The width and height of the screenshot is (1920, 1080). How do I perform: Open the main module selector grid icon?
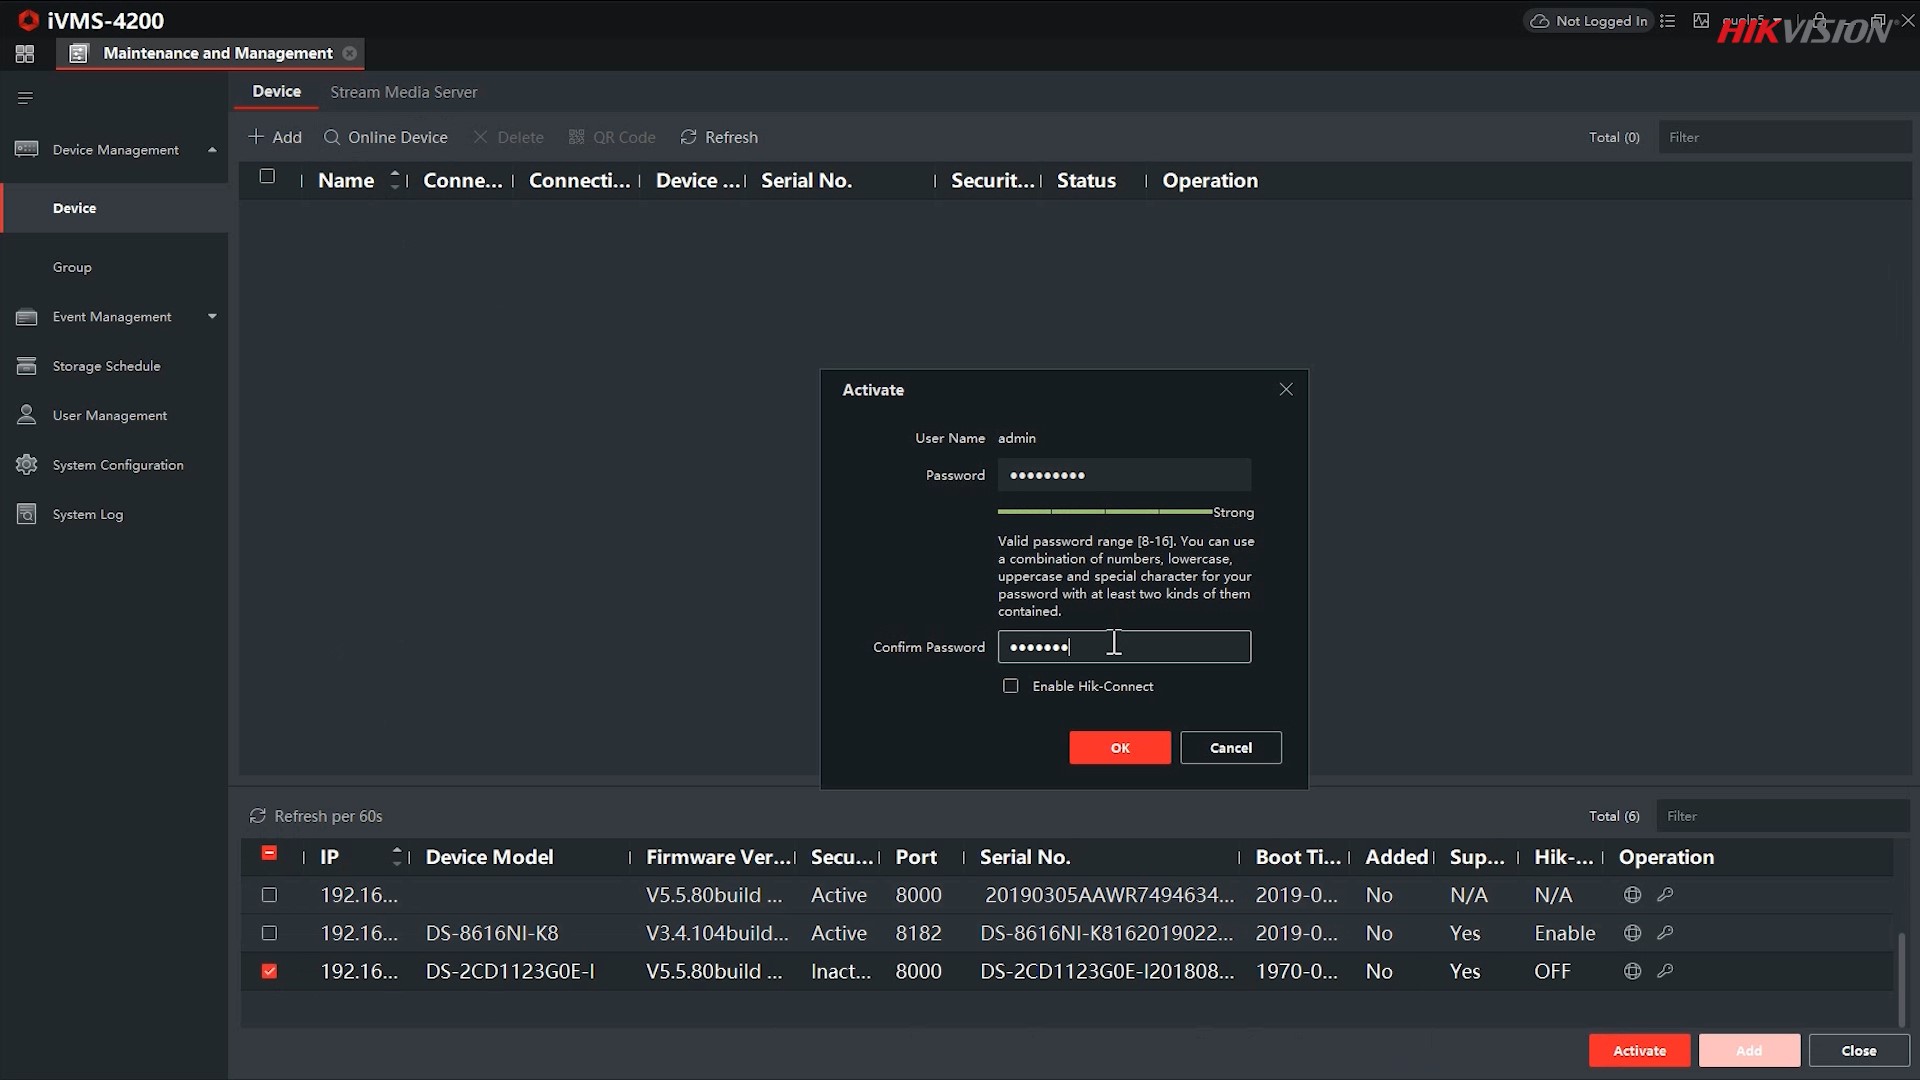click(x=24, y=53)
